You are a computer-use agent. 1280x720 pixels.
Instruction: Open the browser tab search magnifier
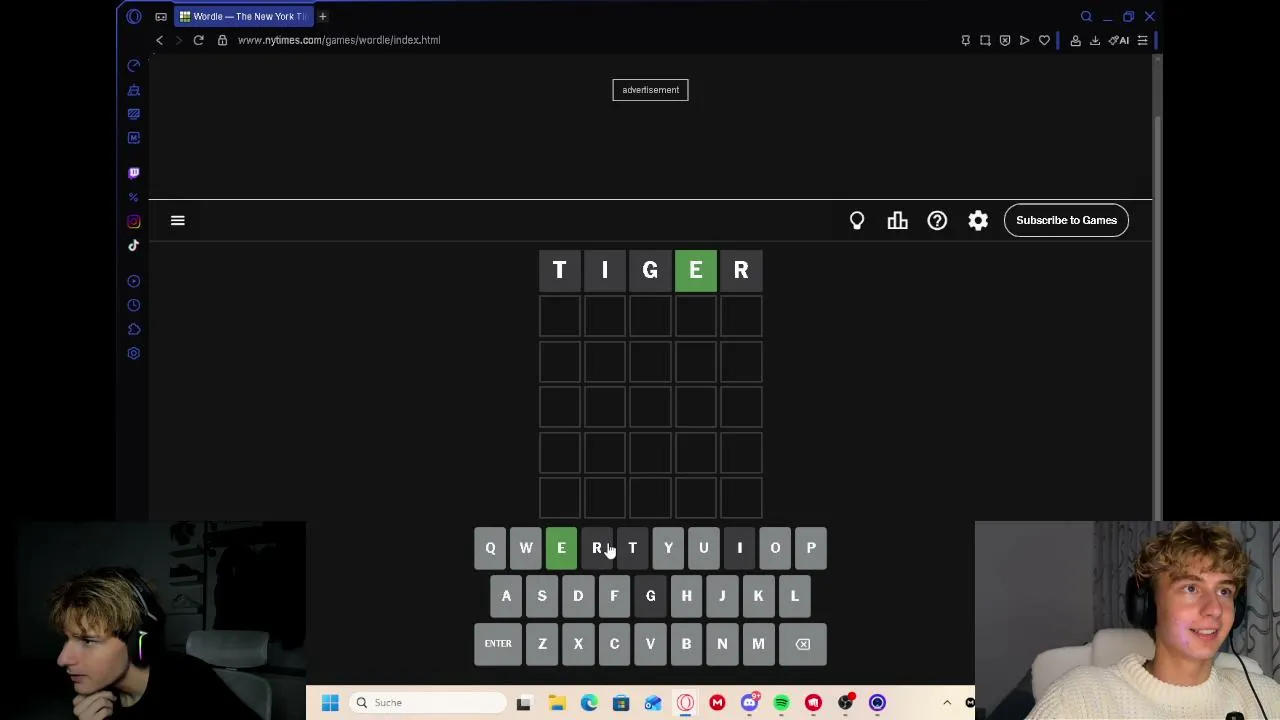(1086, 16)
